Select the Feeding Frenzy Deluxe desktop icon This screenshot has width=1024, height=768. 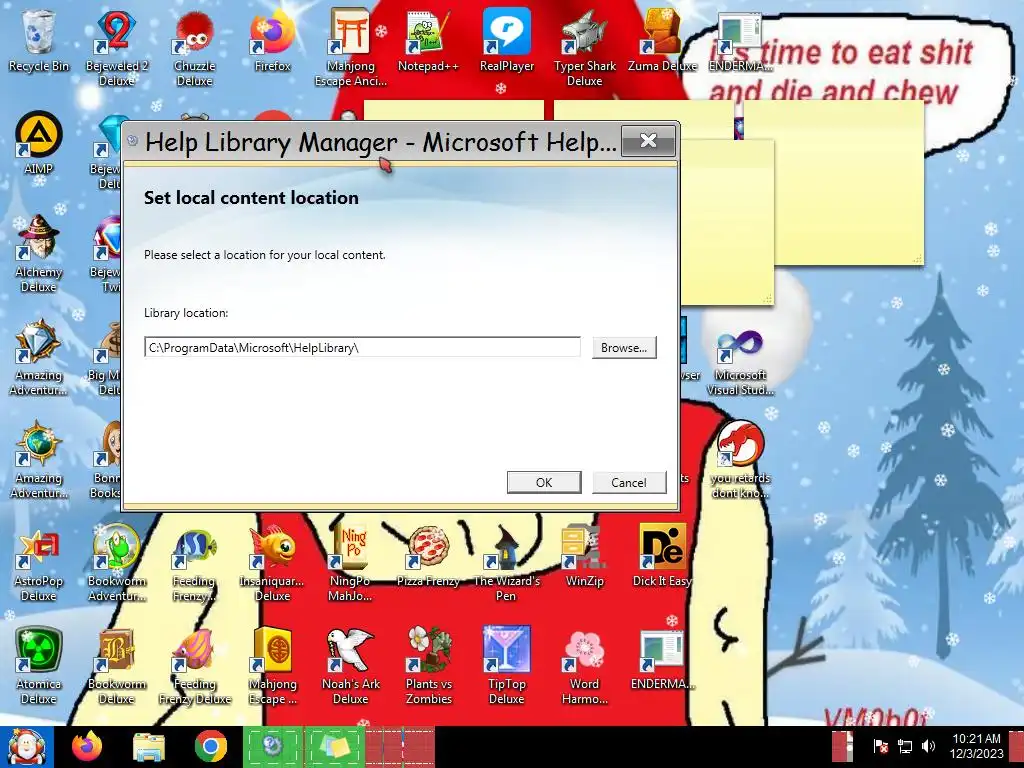(x=194, y=666)
